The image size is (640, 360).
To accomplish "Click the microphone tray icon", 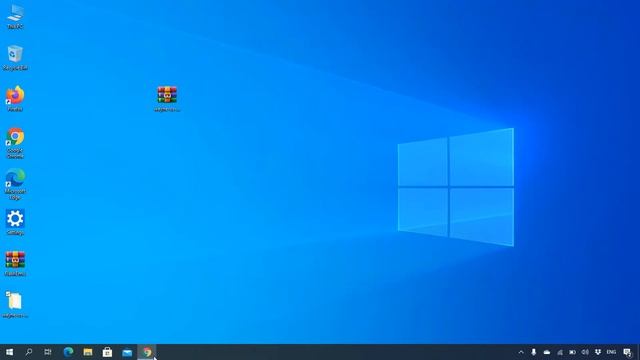I will [533, 352].
